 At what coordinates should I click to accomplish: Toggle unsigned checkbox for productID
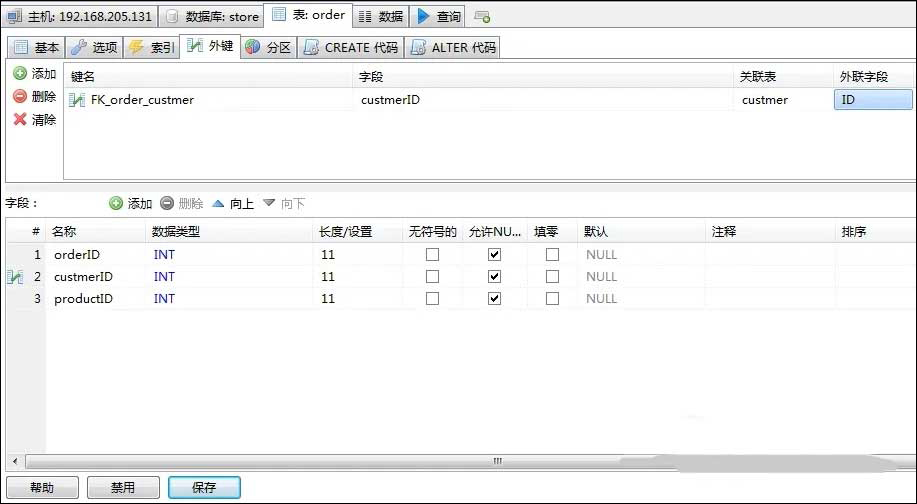[x=432, y=298]
